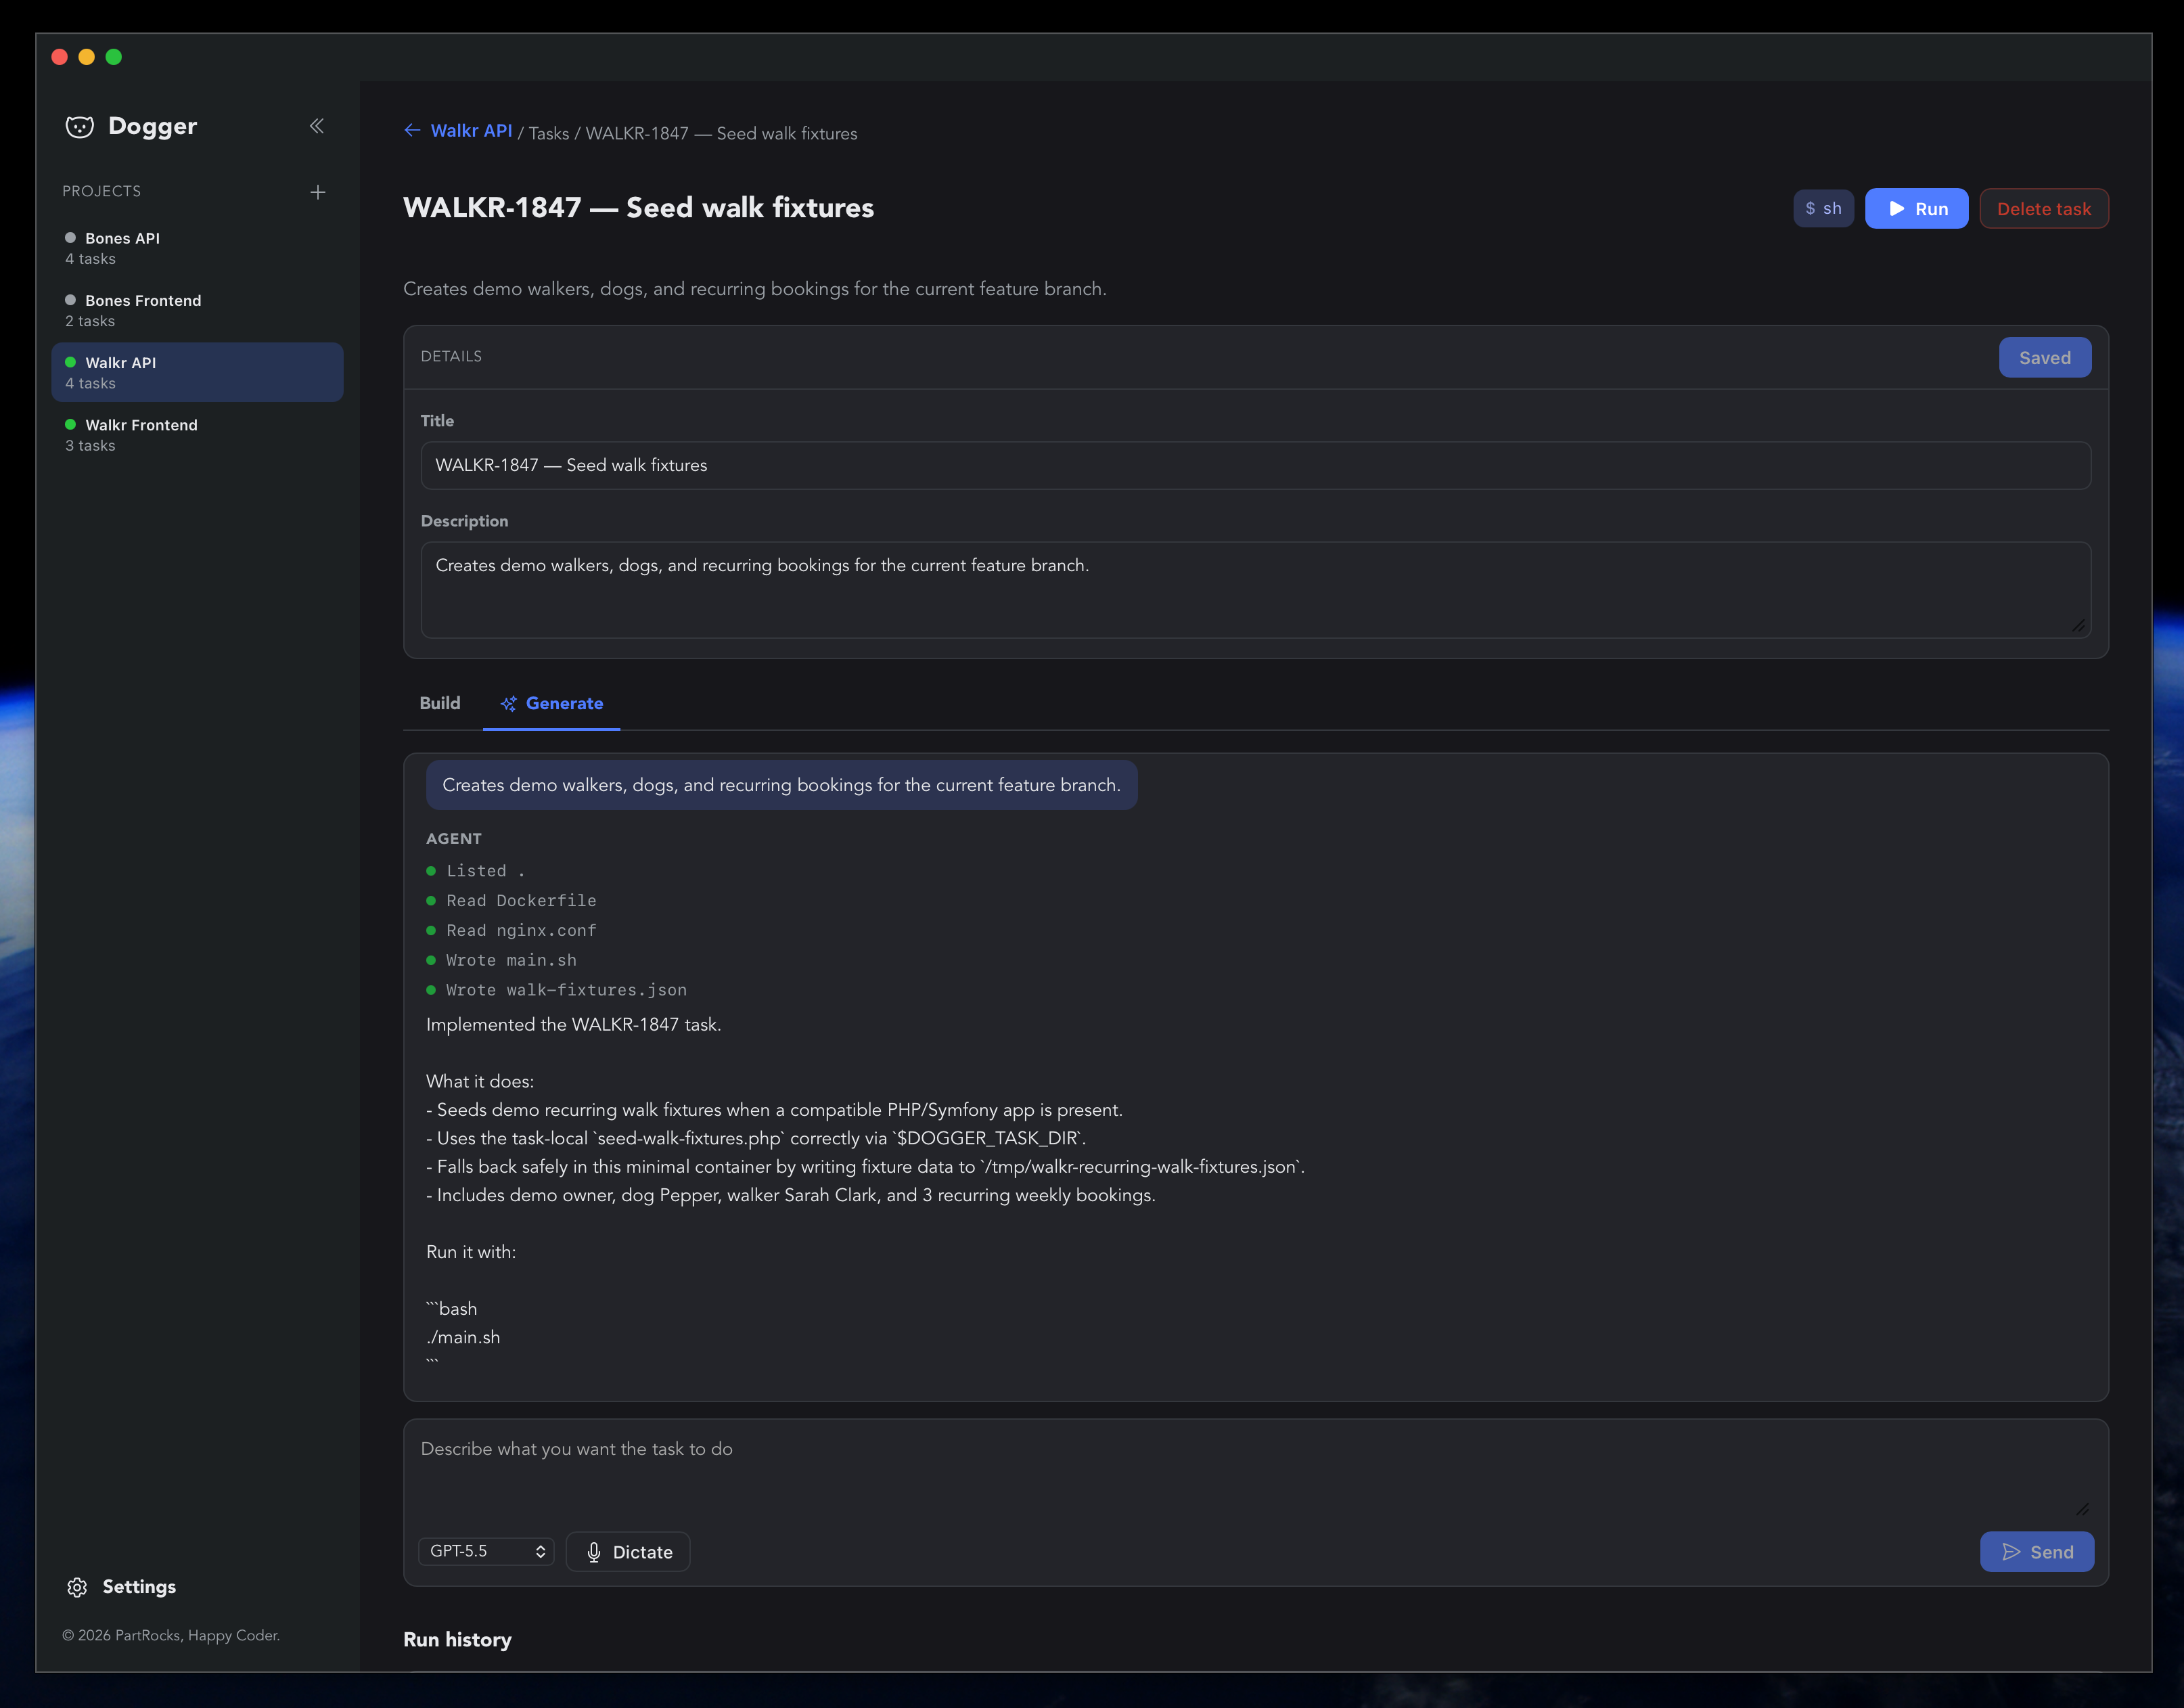
Task: Click the page heading 'WALKR-1847 — Seed walk fixtures'
Action: coord(638,208)
